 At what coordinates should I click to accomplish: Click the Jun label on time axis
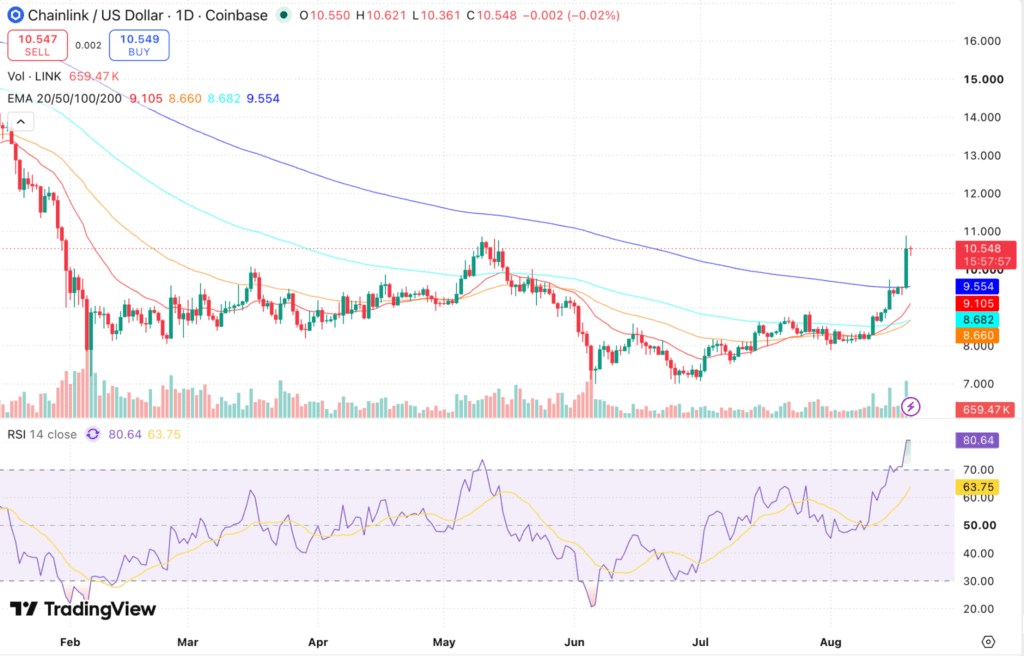pos(574,642)
